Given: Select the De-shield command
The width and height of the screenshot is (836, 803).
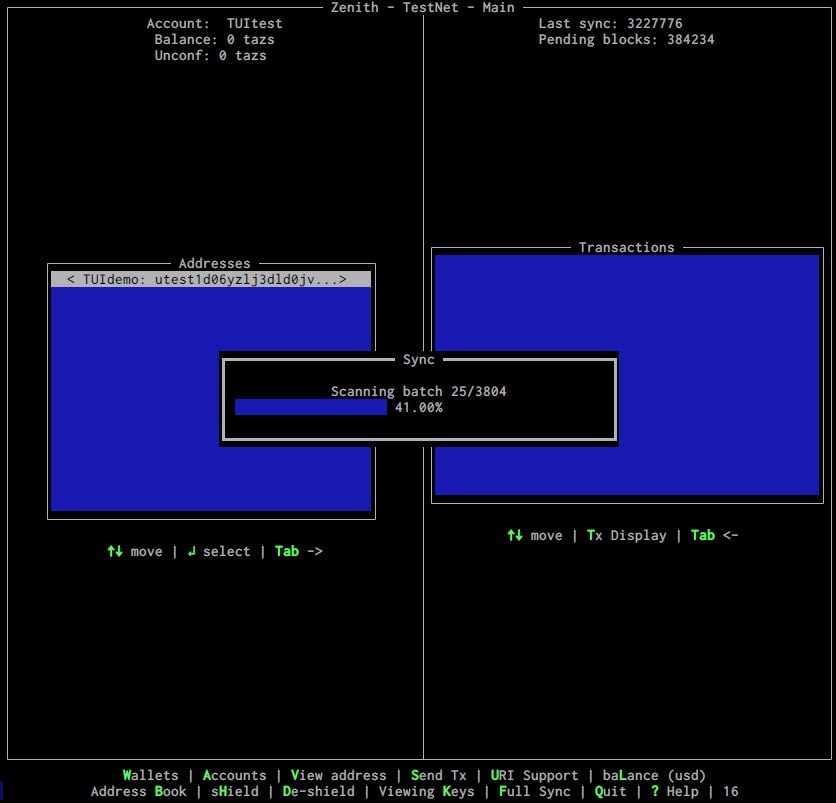Looking at the screenshot, I should (318, 791).
